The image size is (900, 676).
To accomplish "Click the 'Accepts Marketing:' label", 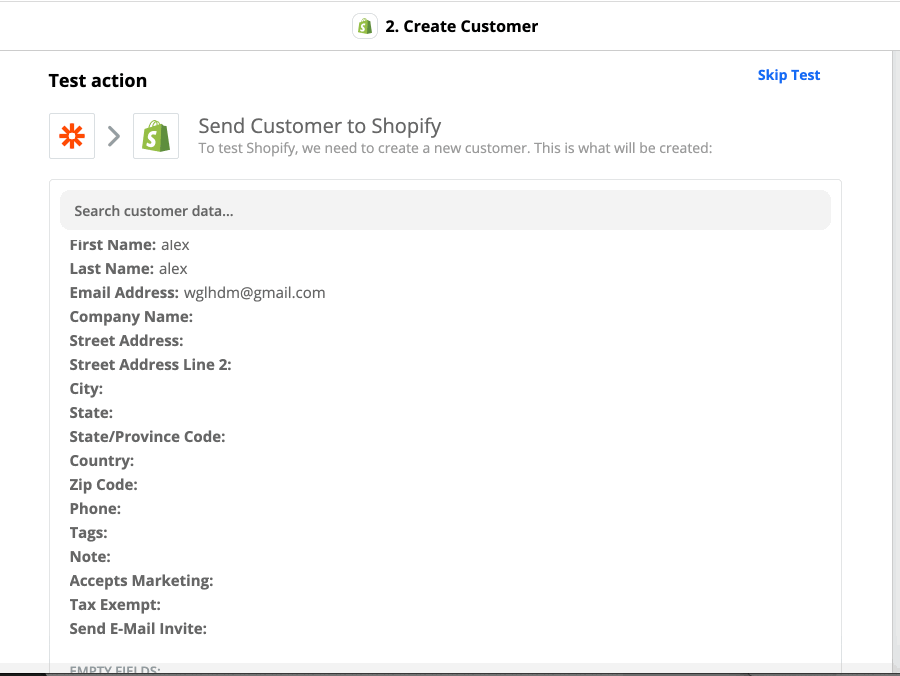I will 141,581.
